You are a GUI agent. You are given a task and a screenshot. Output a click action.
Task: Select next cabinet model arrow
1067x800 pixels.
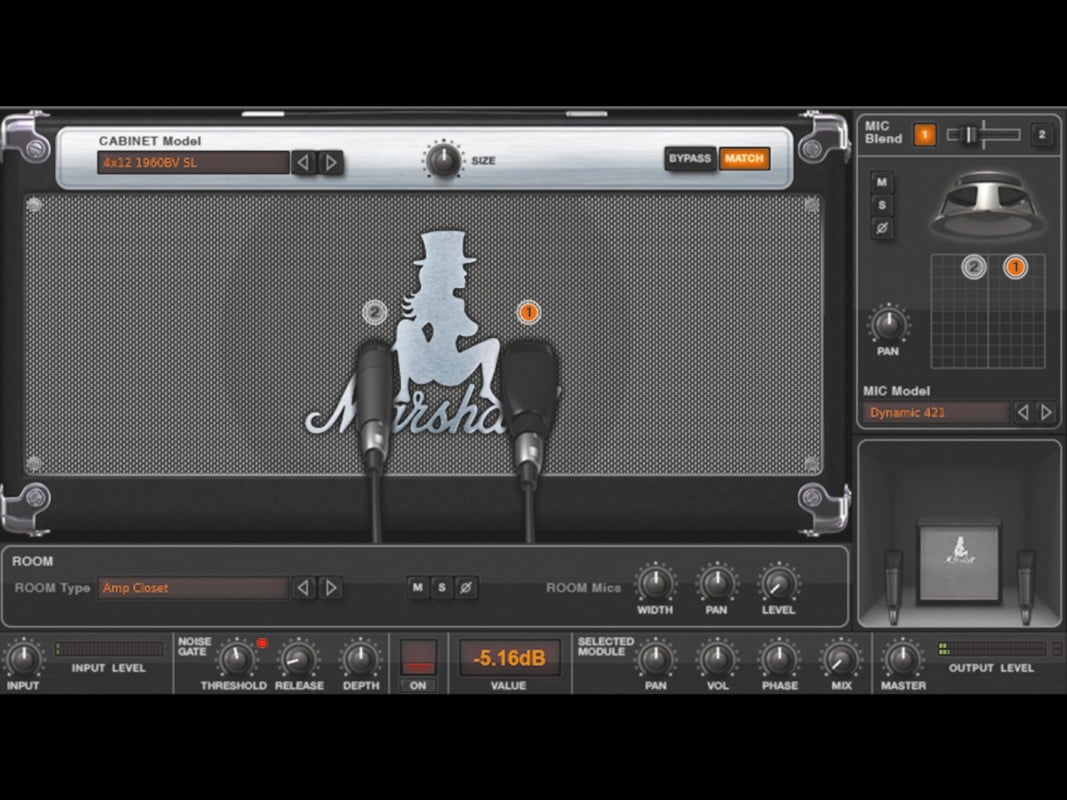point(331,163)
